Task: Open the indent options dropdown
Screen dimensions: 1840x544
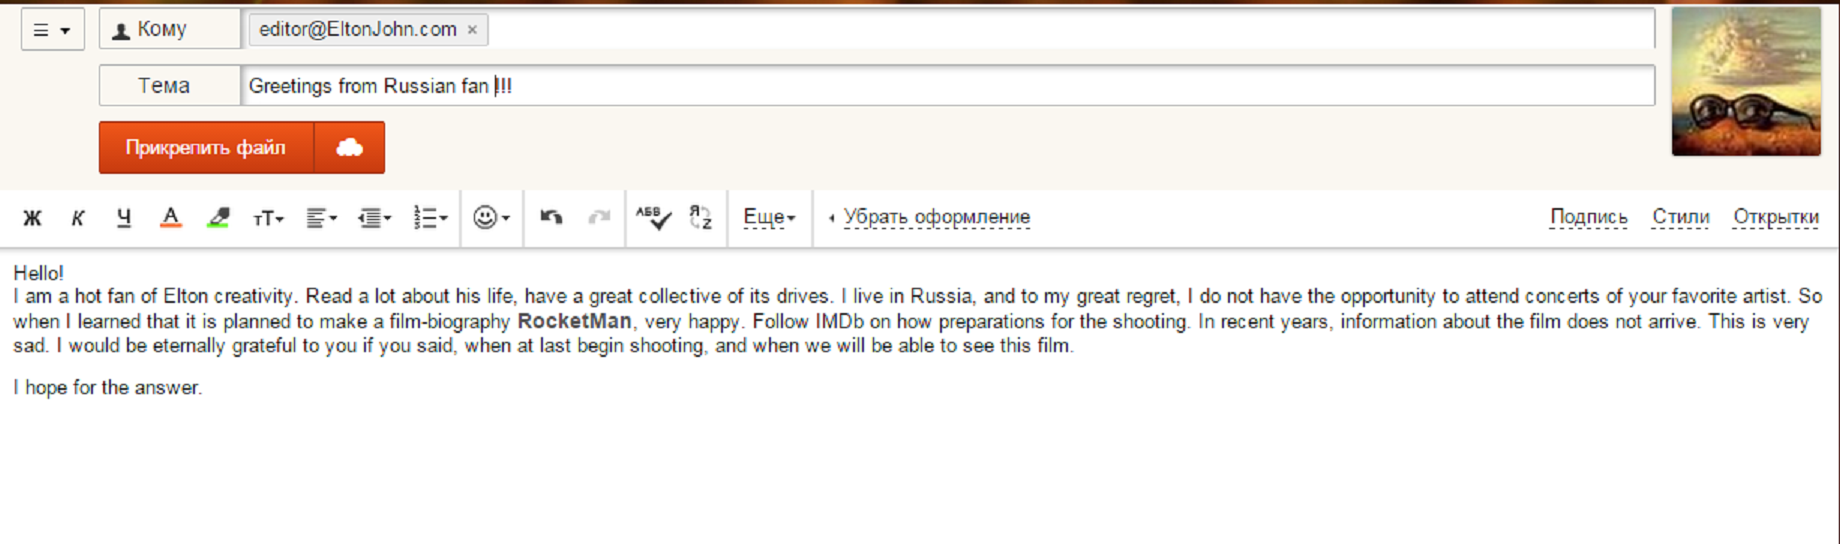Action: (374, 218)
